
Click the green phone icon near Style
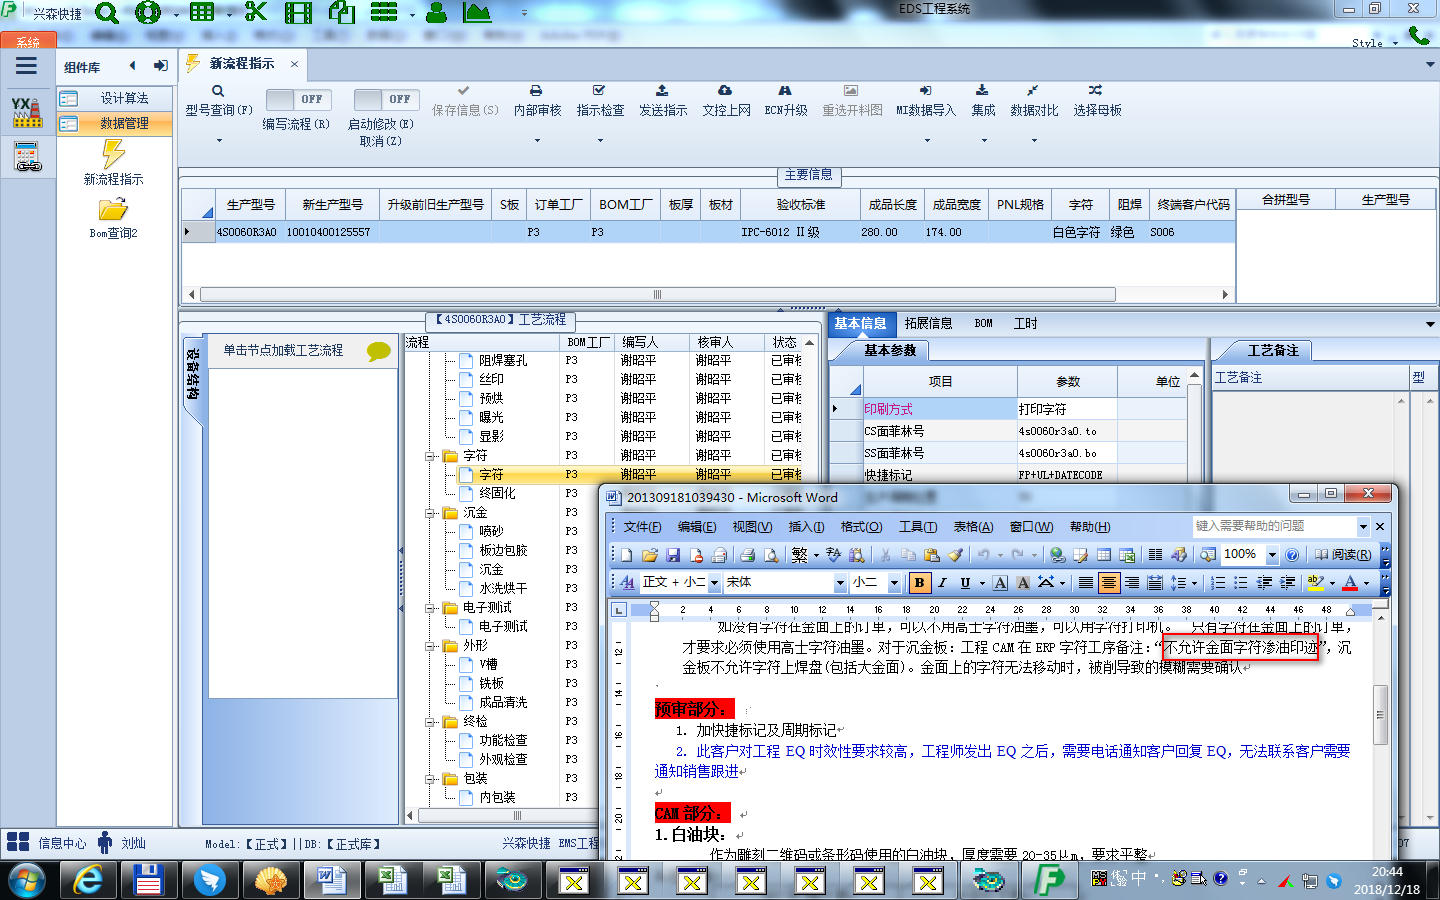(x=1419, y=36)
